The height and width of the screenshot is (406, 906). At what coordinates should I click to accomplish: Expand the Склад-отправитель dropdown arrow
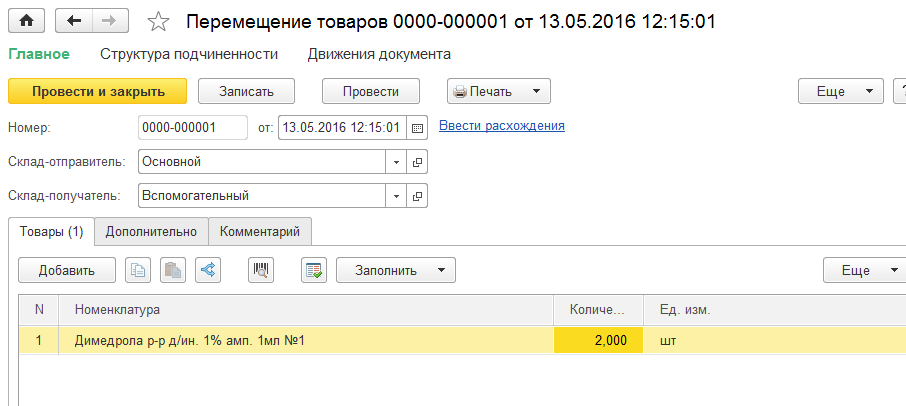pos(396,162)
